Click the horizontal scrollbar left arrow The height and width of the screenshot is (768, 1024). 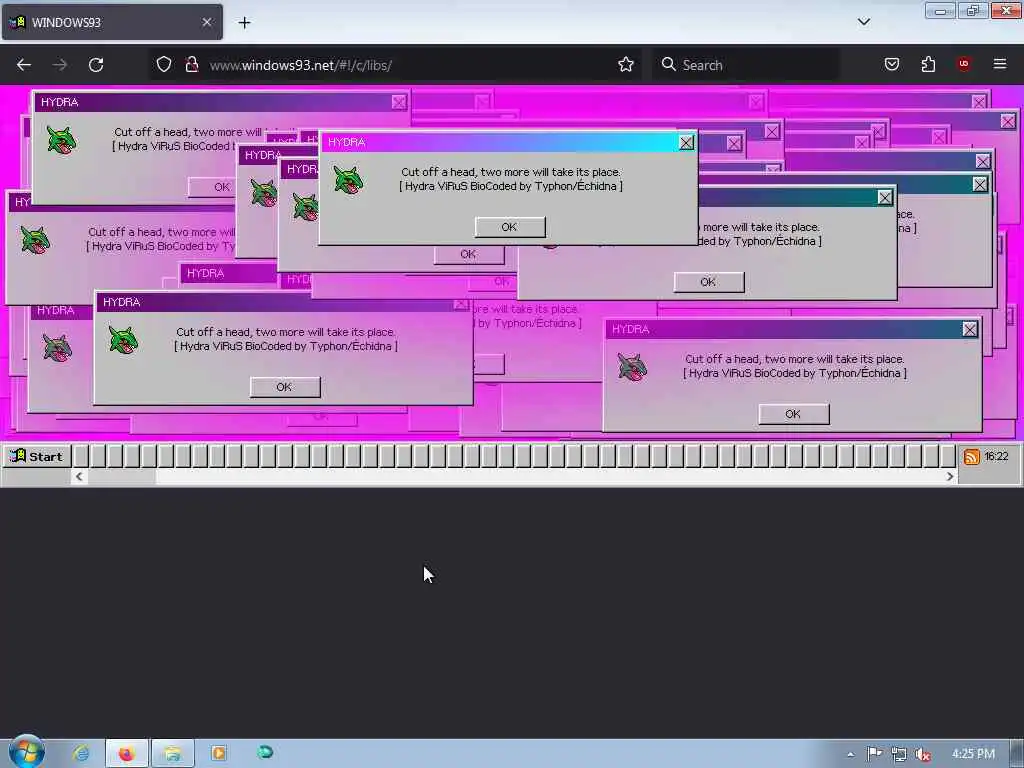tap(79, 477)
